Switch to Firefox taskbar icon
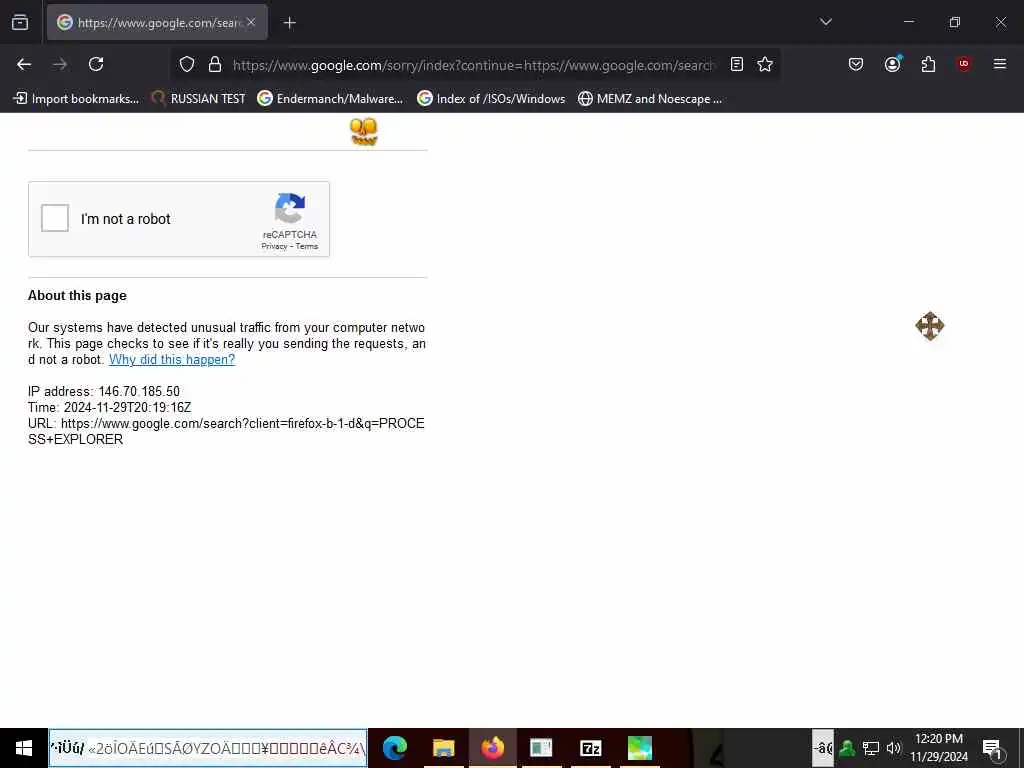 [492, 748]
